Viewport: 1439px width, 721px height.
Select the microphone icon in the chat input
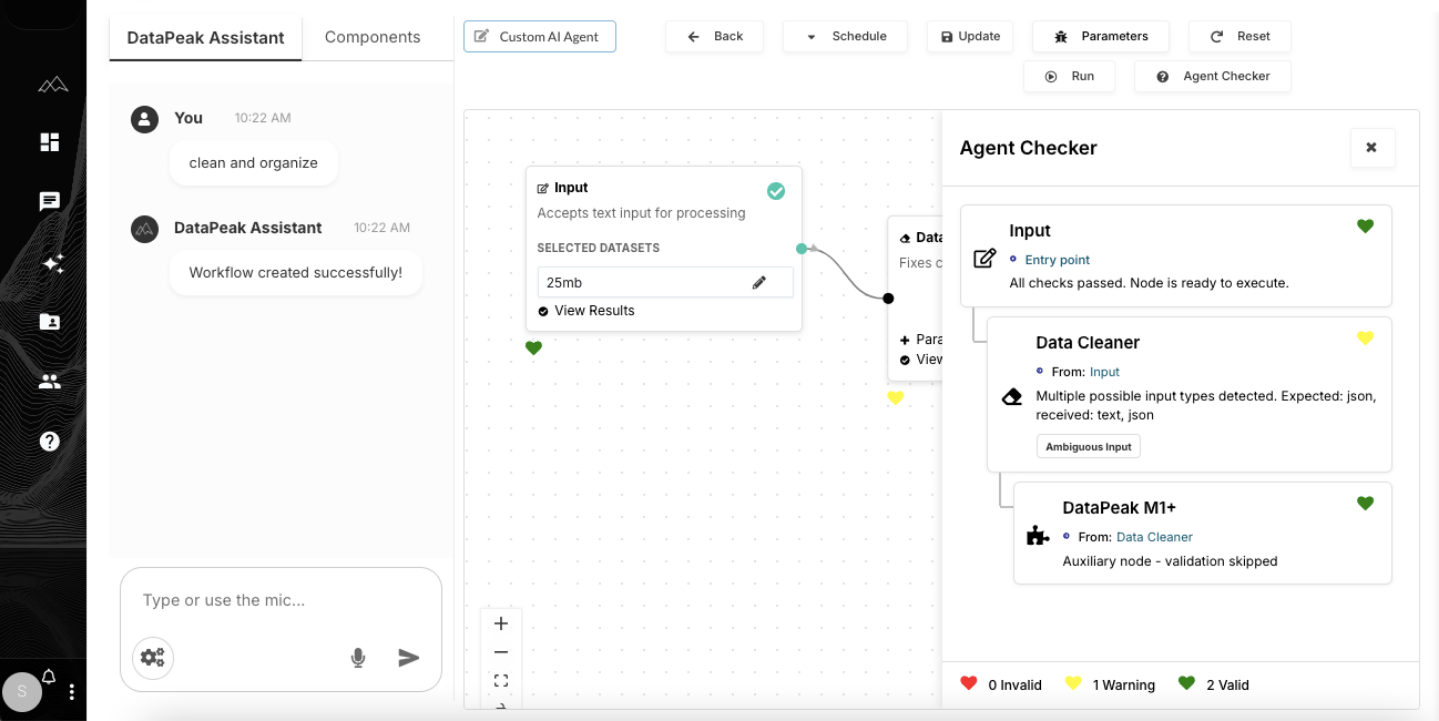point(357,657)
